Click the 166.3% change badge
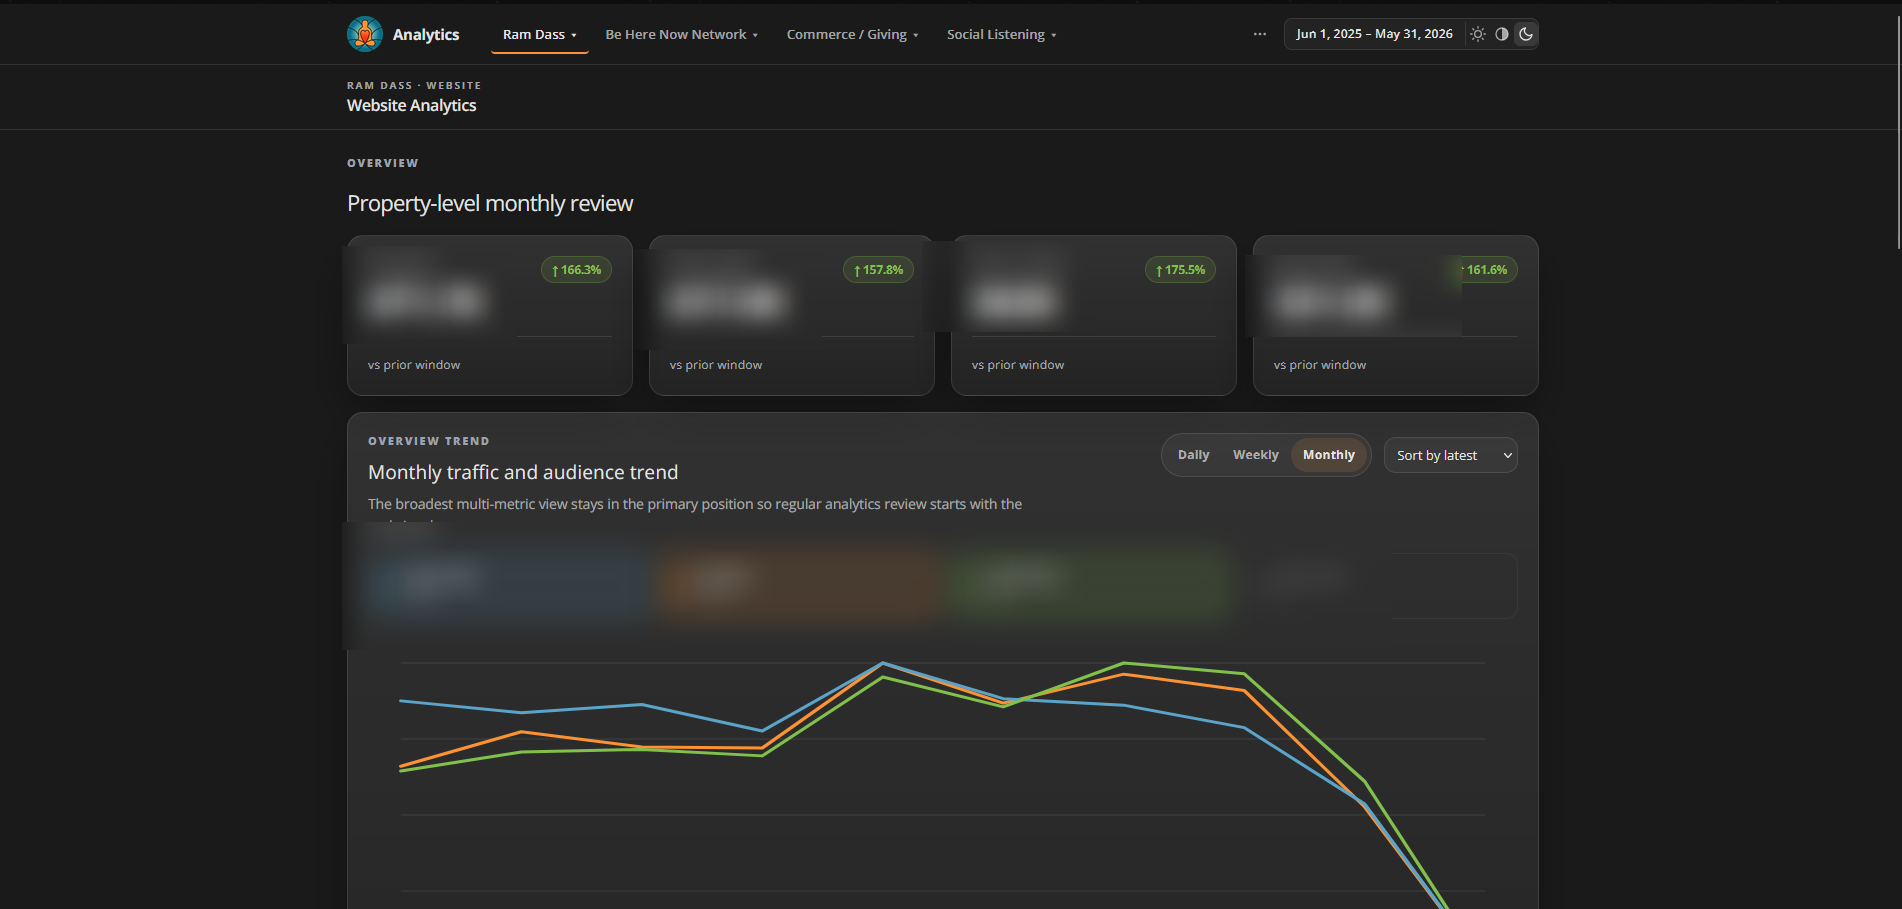 576,270
